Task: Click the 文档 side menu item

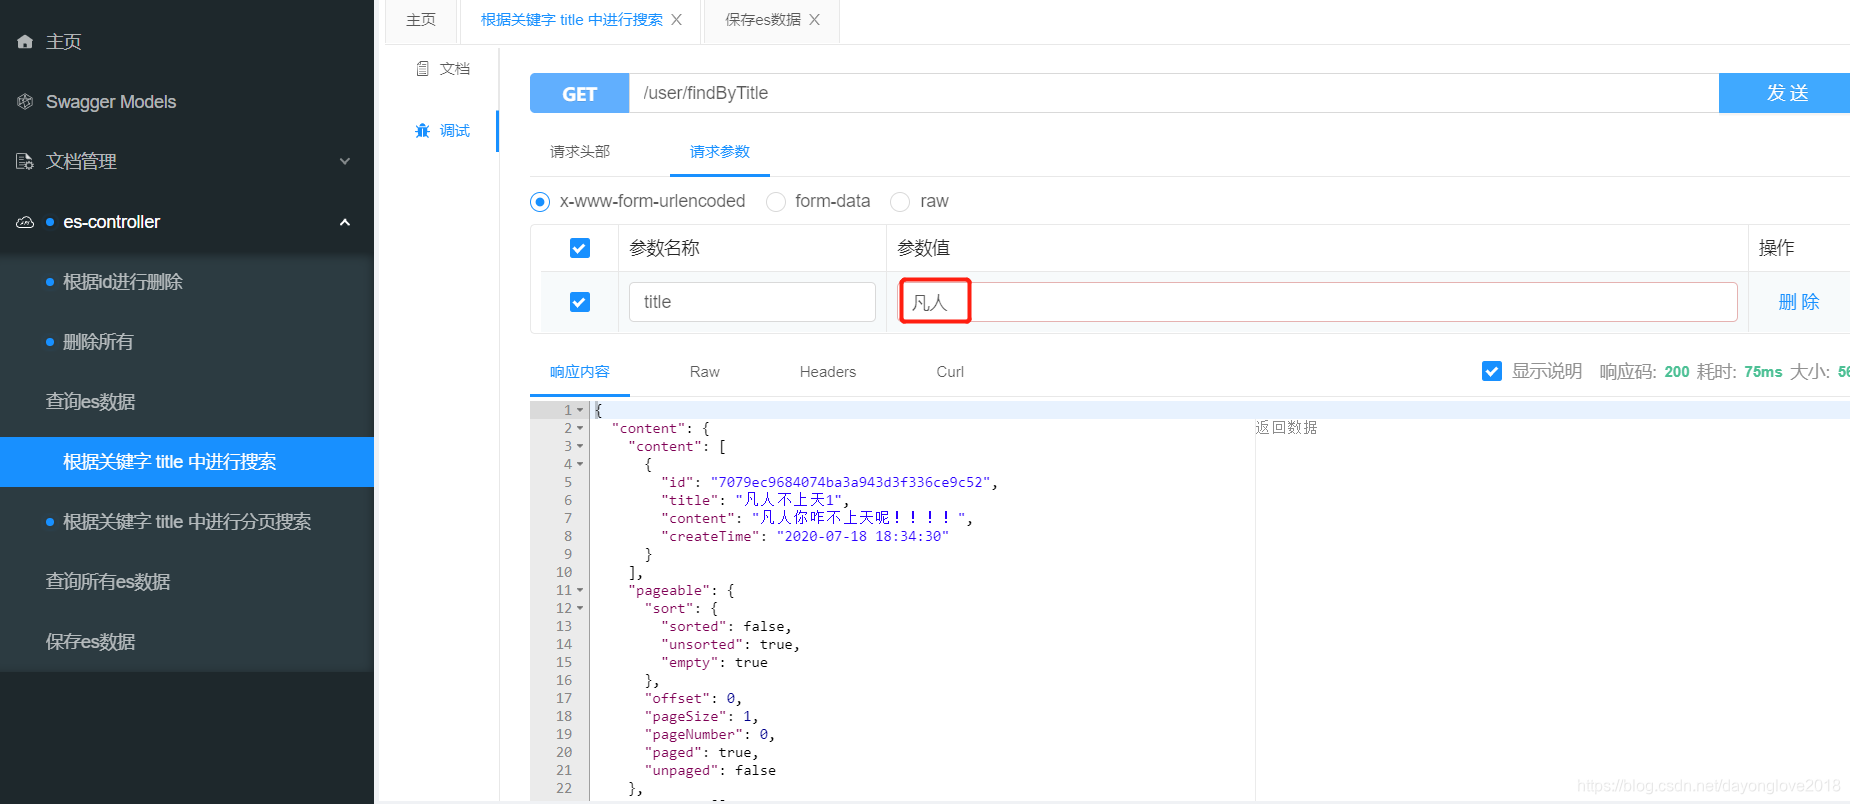Action: point(442,69)
